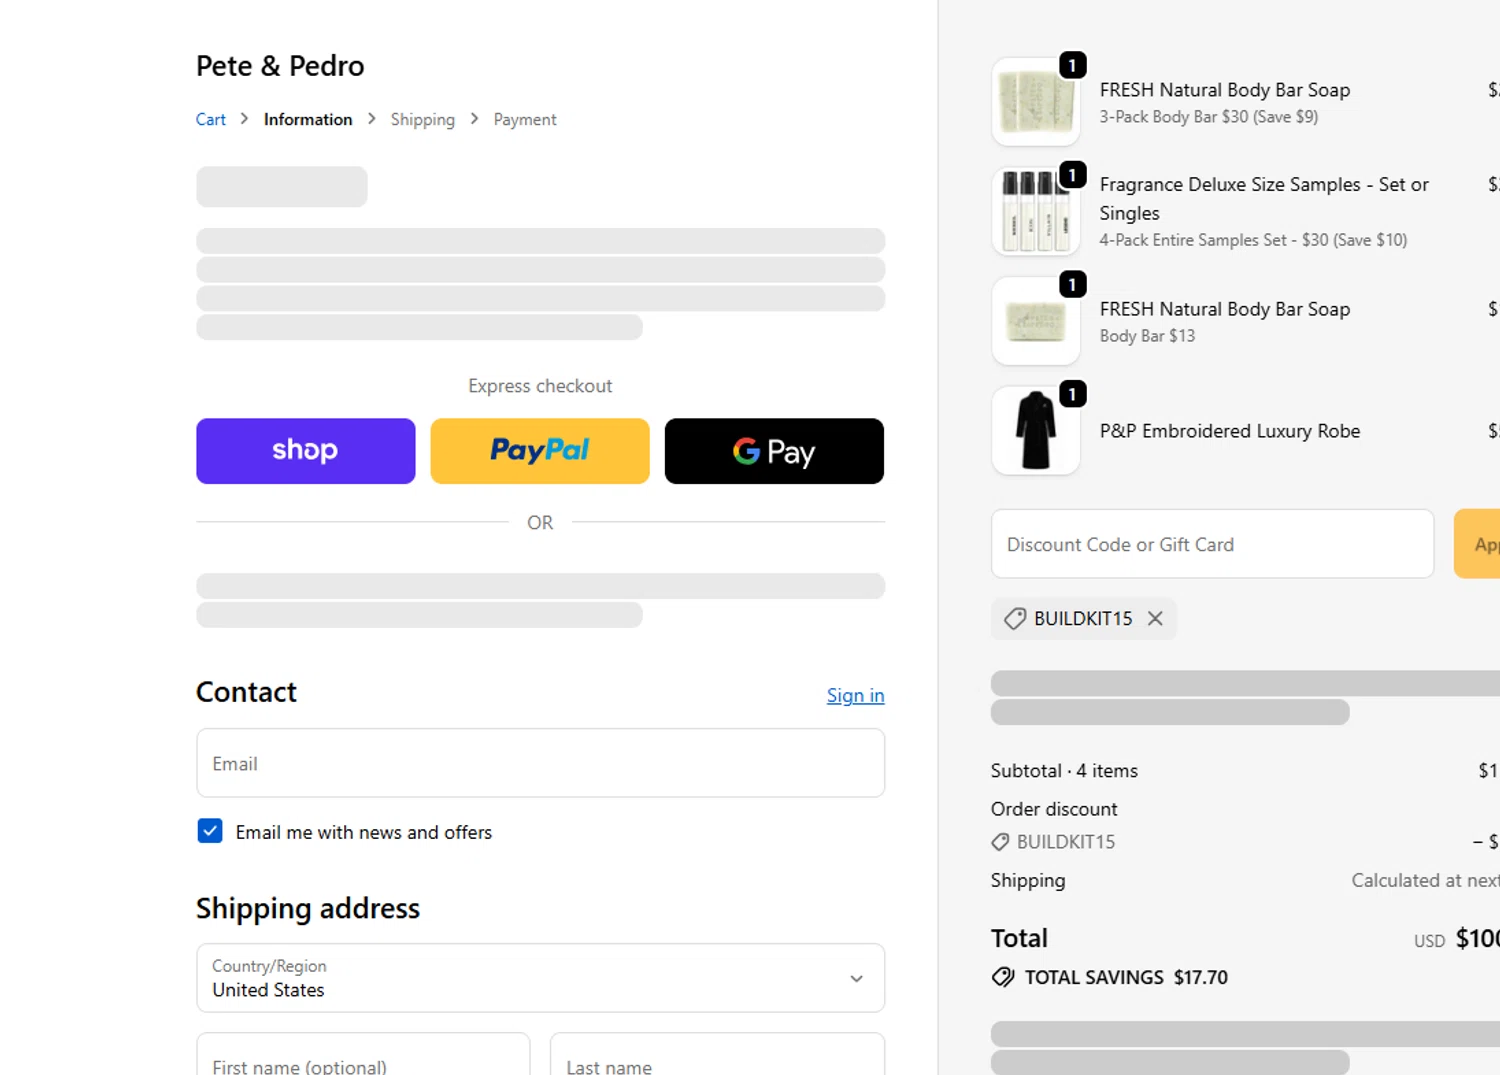Viewport: 1500px width, 1075px height.
Task: Focus the First name (optional) field
Action: 363,1054
